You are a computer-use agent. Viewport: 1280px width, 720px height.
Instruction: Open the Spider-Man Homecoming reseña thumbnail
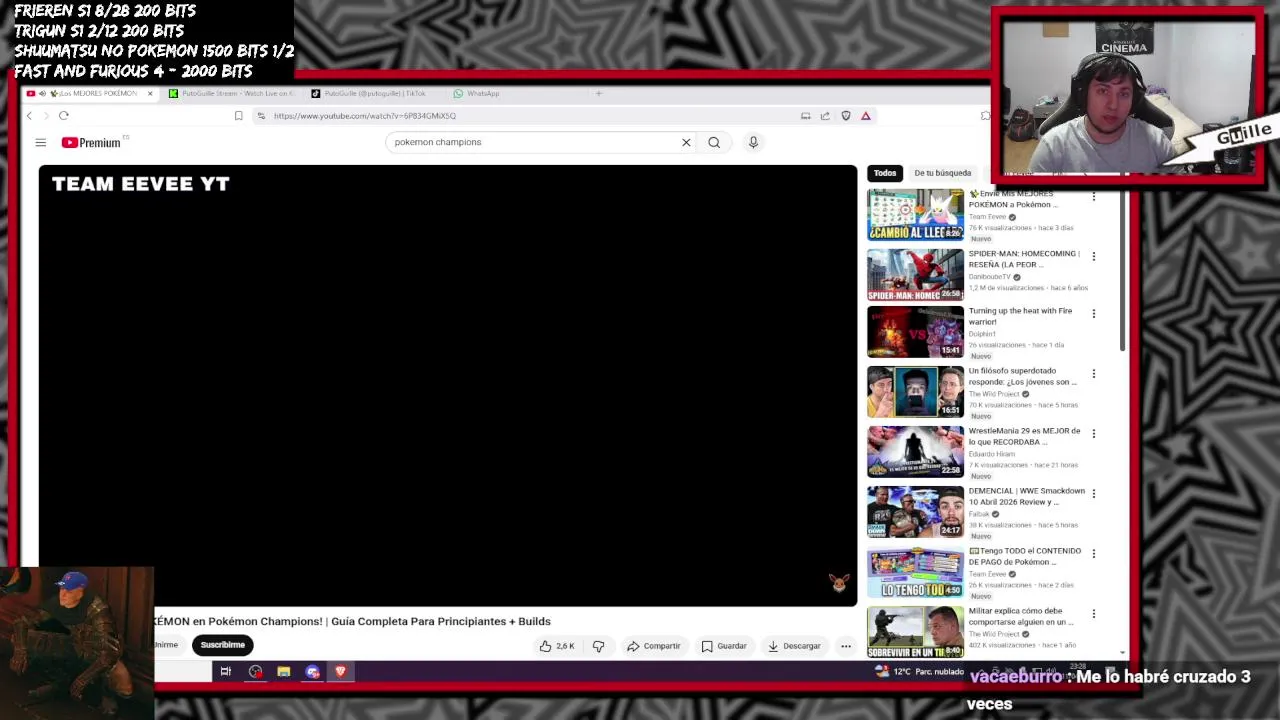pos(915,275)
